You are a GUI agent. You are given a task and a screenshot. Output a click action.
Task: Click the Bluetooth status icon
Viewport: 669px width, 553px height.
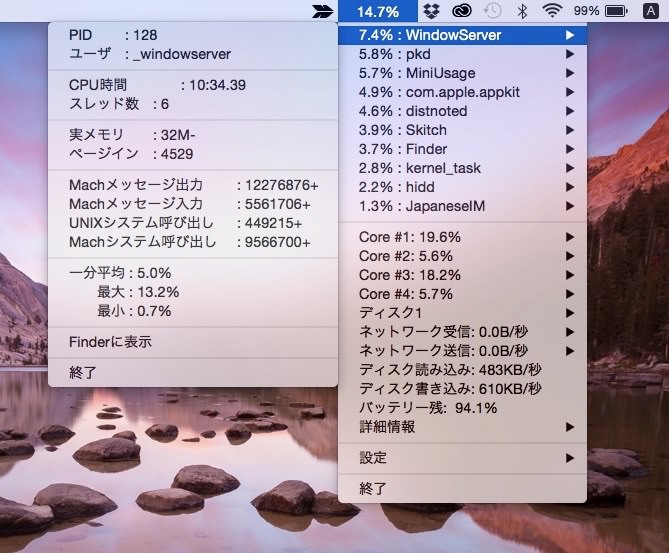click(x=522, y=11)
